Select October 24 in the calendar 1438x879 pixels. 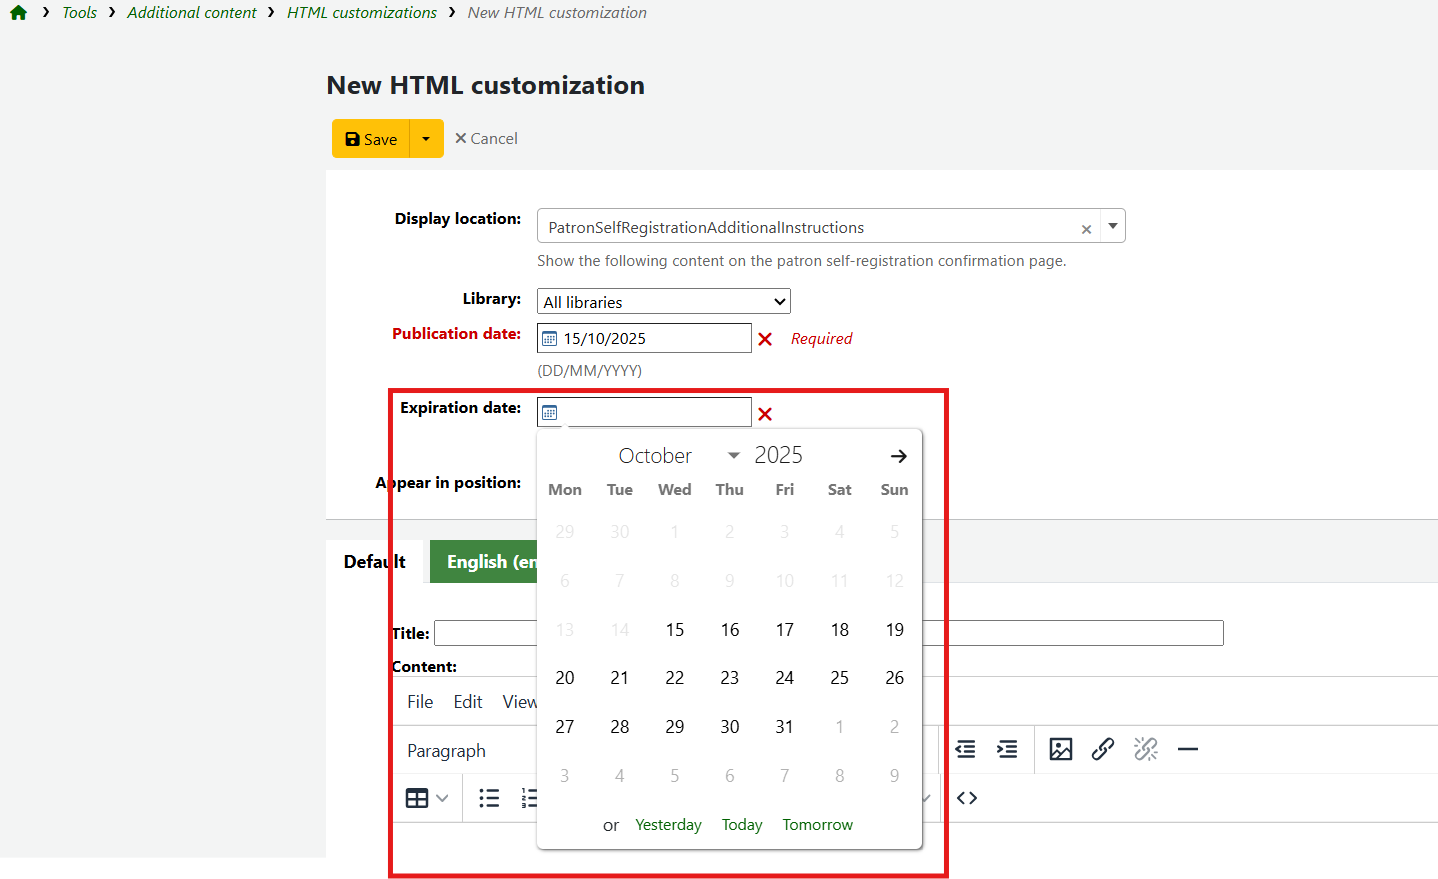click(784, 678)
